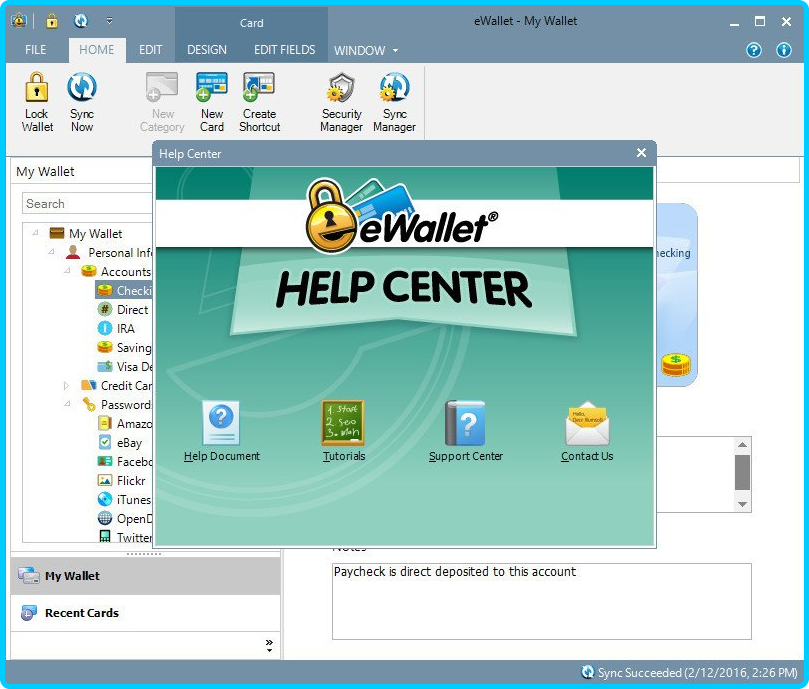Click the navigation pane overflow chevron
Viewport: 809px width, 689px height.
[x=269, y=645]
